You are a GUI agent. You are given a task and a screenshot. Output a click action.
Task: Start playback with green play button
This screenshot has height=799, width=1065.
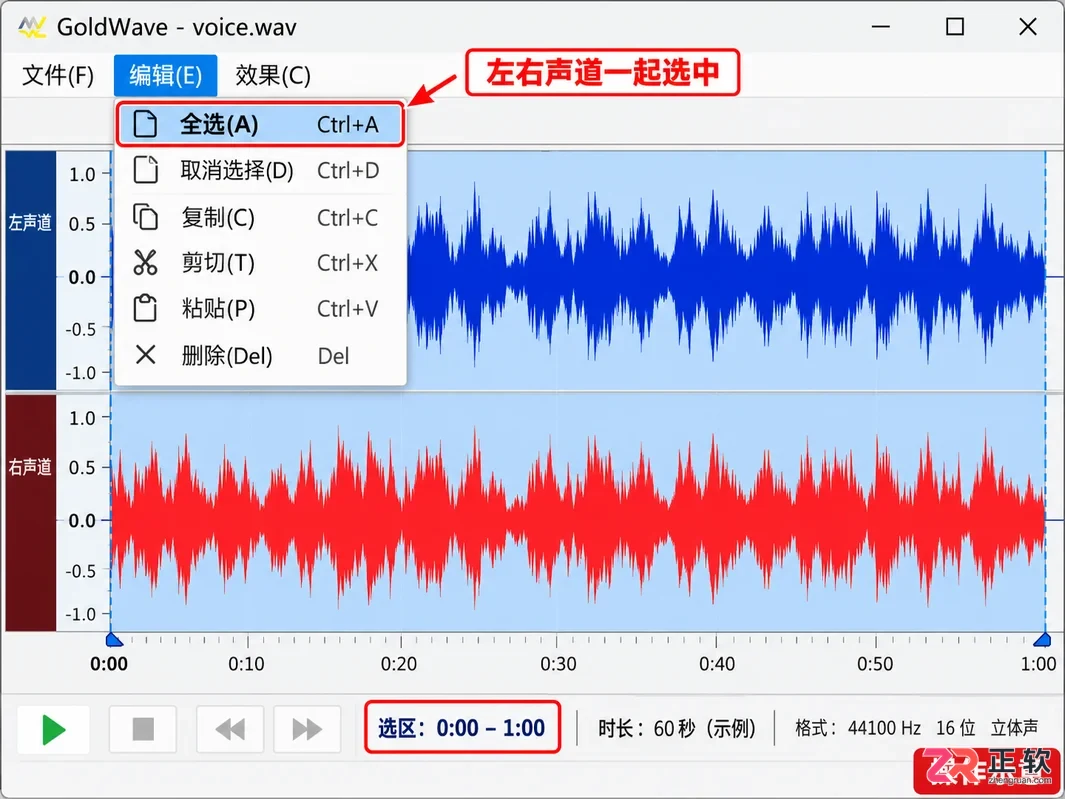[x=54, y=730]
